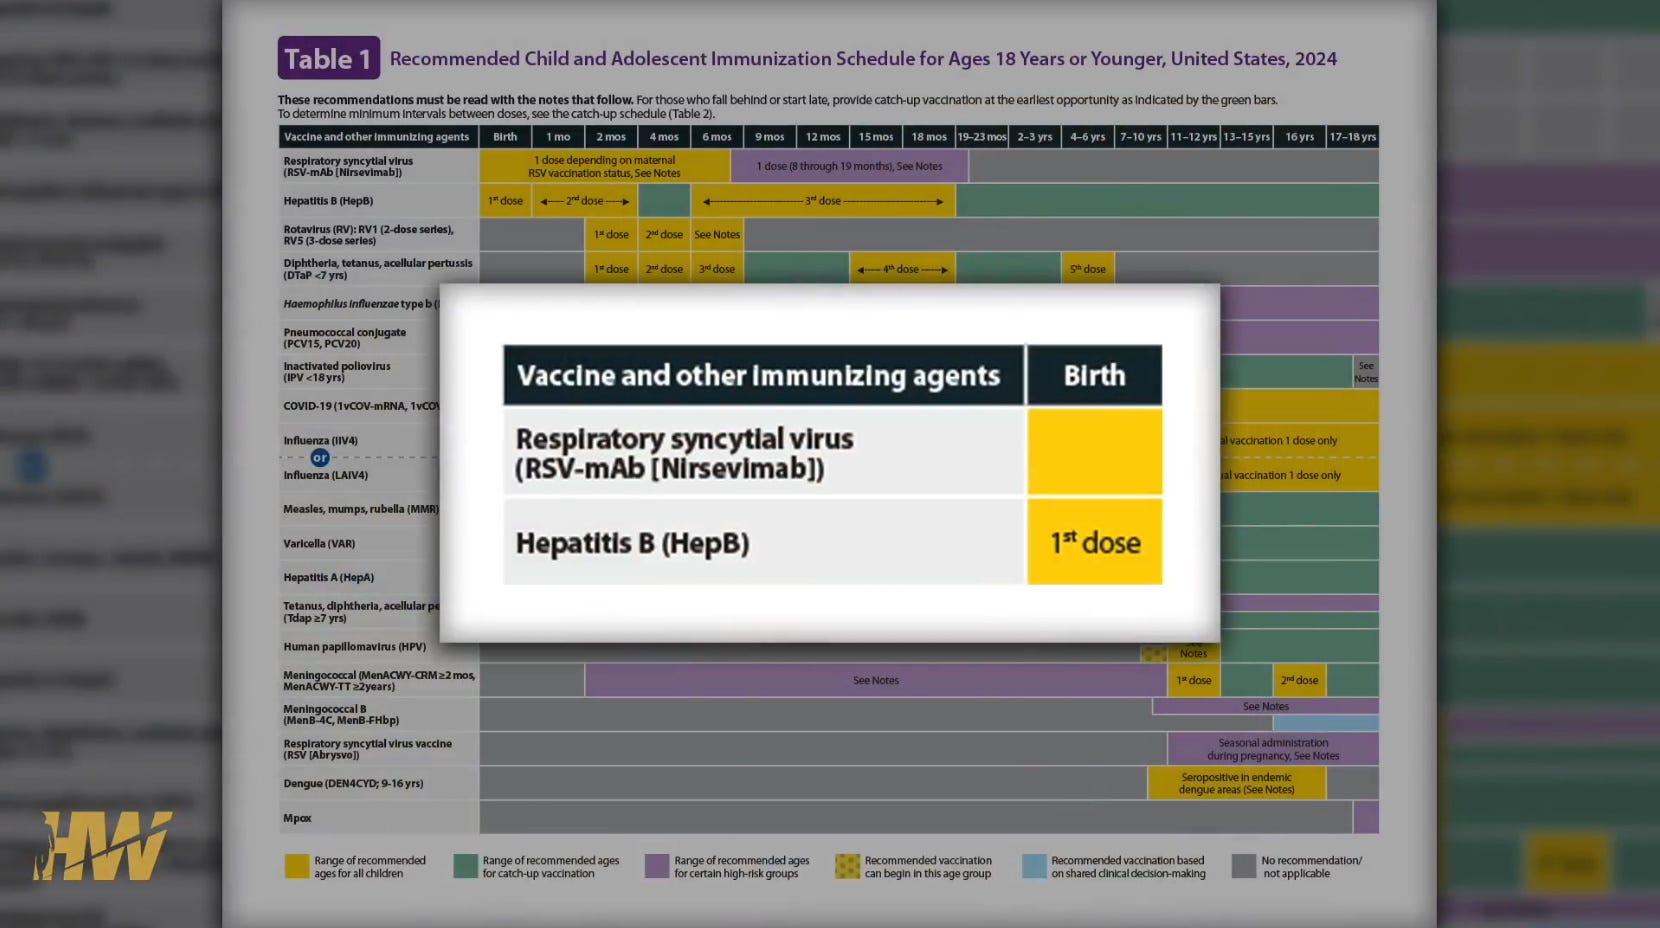1660x928 pixels.
Task: Click the '12 mos' column header
Action: coord(823,137)
